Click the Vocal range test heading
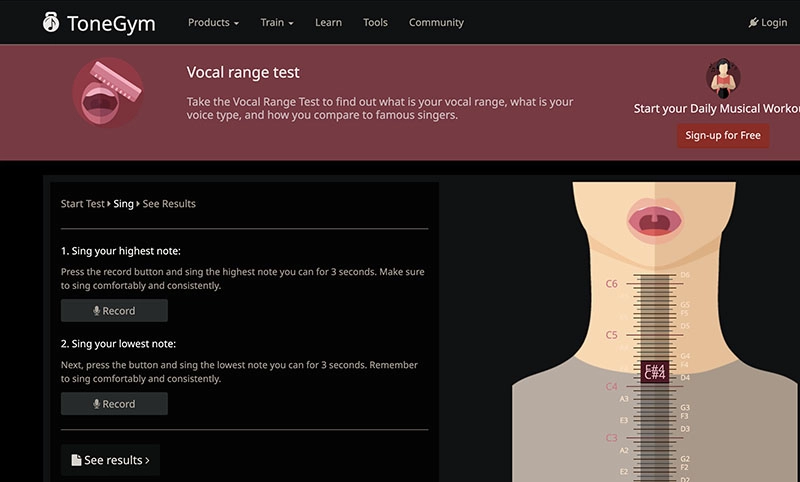Screen dimensions: 800x482 pyautogui.click(x=243, y=73)
